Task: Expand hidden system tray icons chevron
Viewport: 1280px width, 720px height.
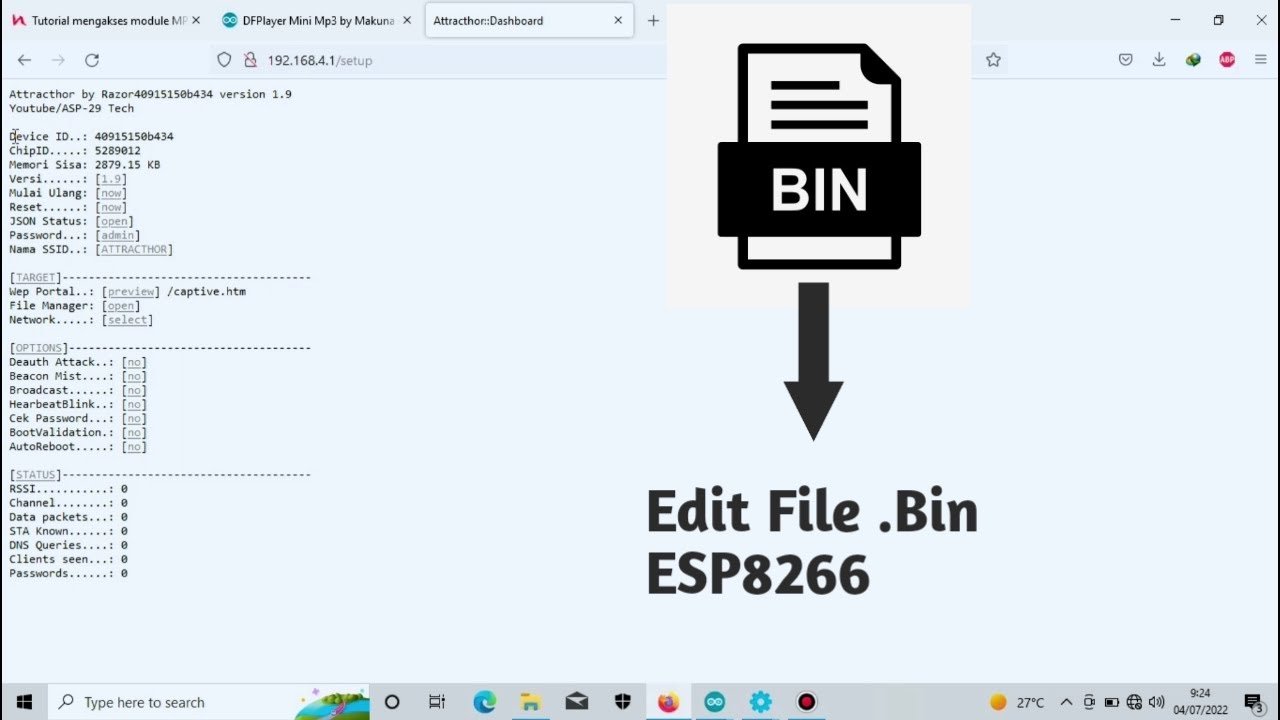Action: click(1066, 702)
